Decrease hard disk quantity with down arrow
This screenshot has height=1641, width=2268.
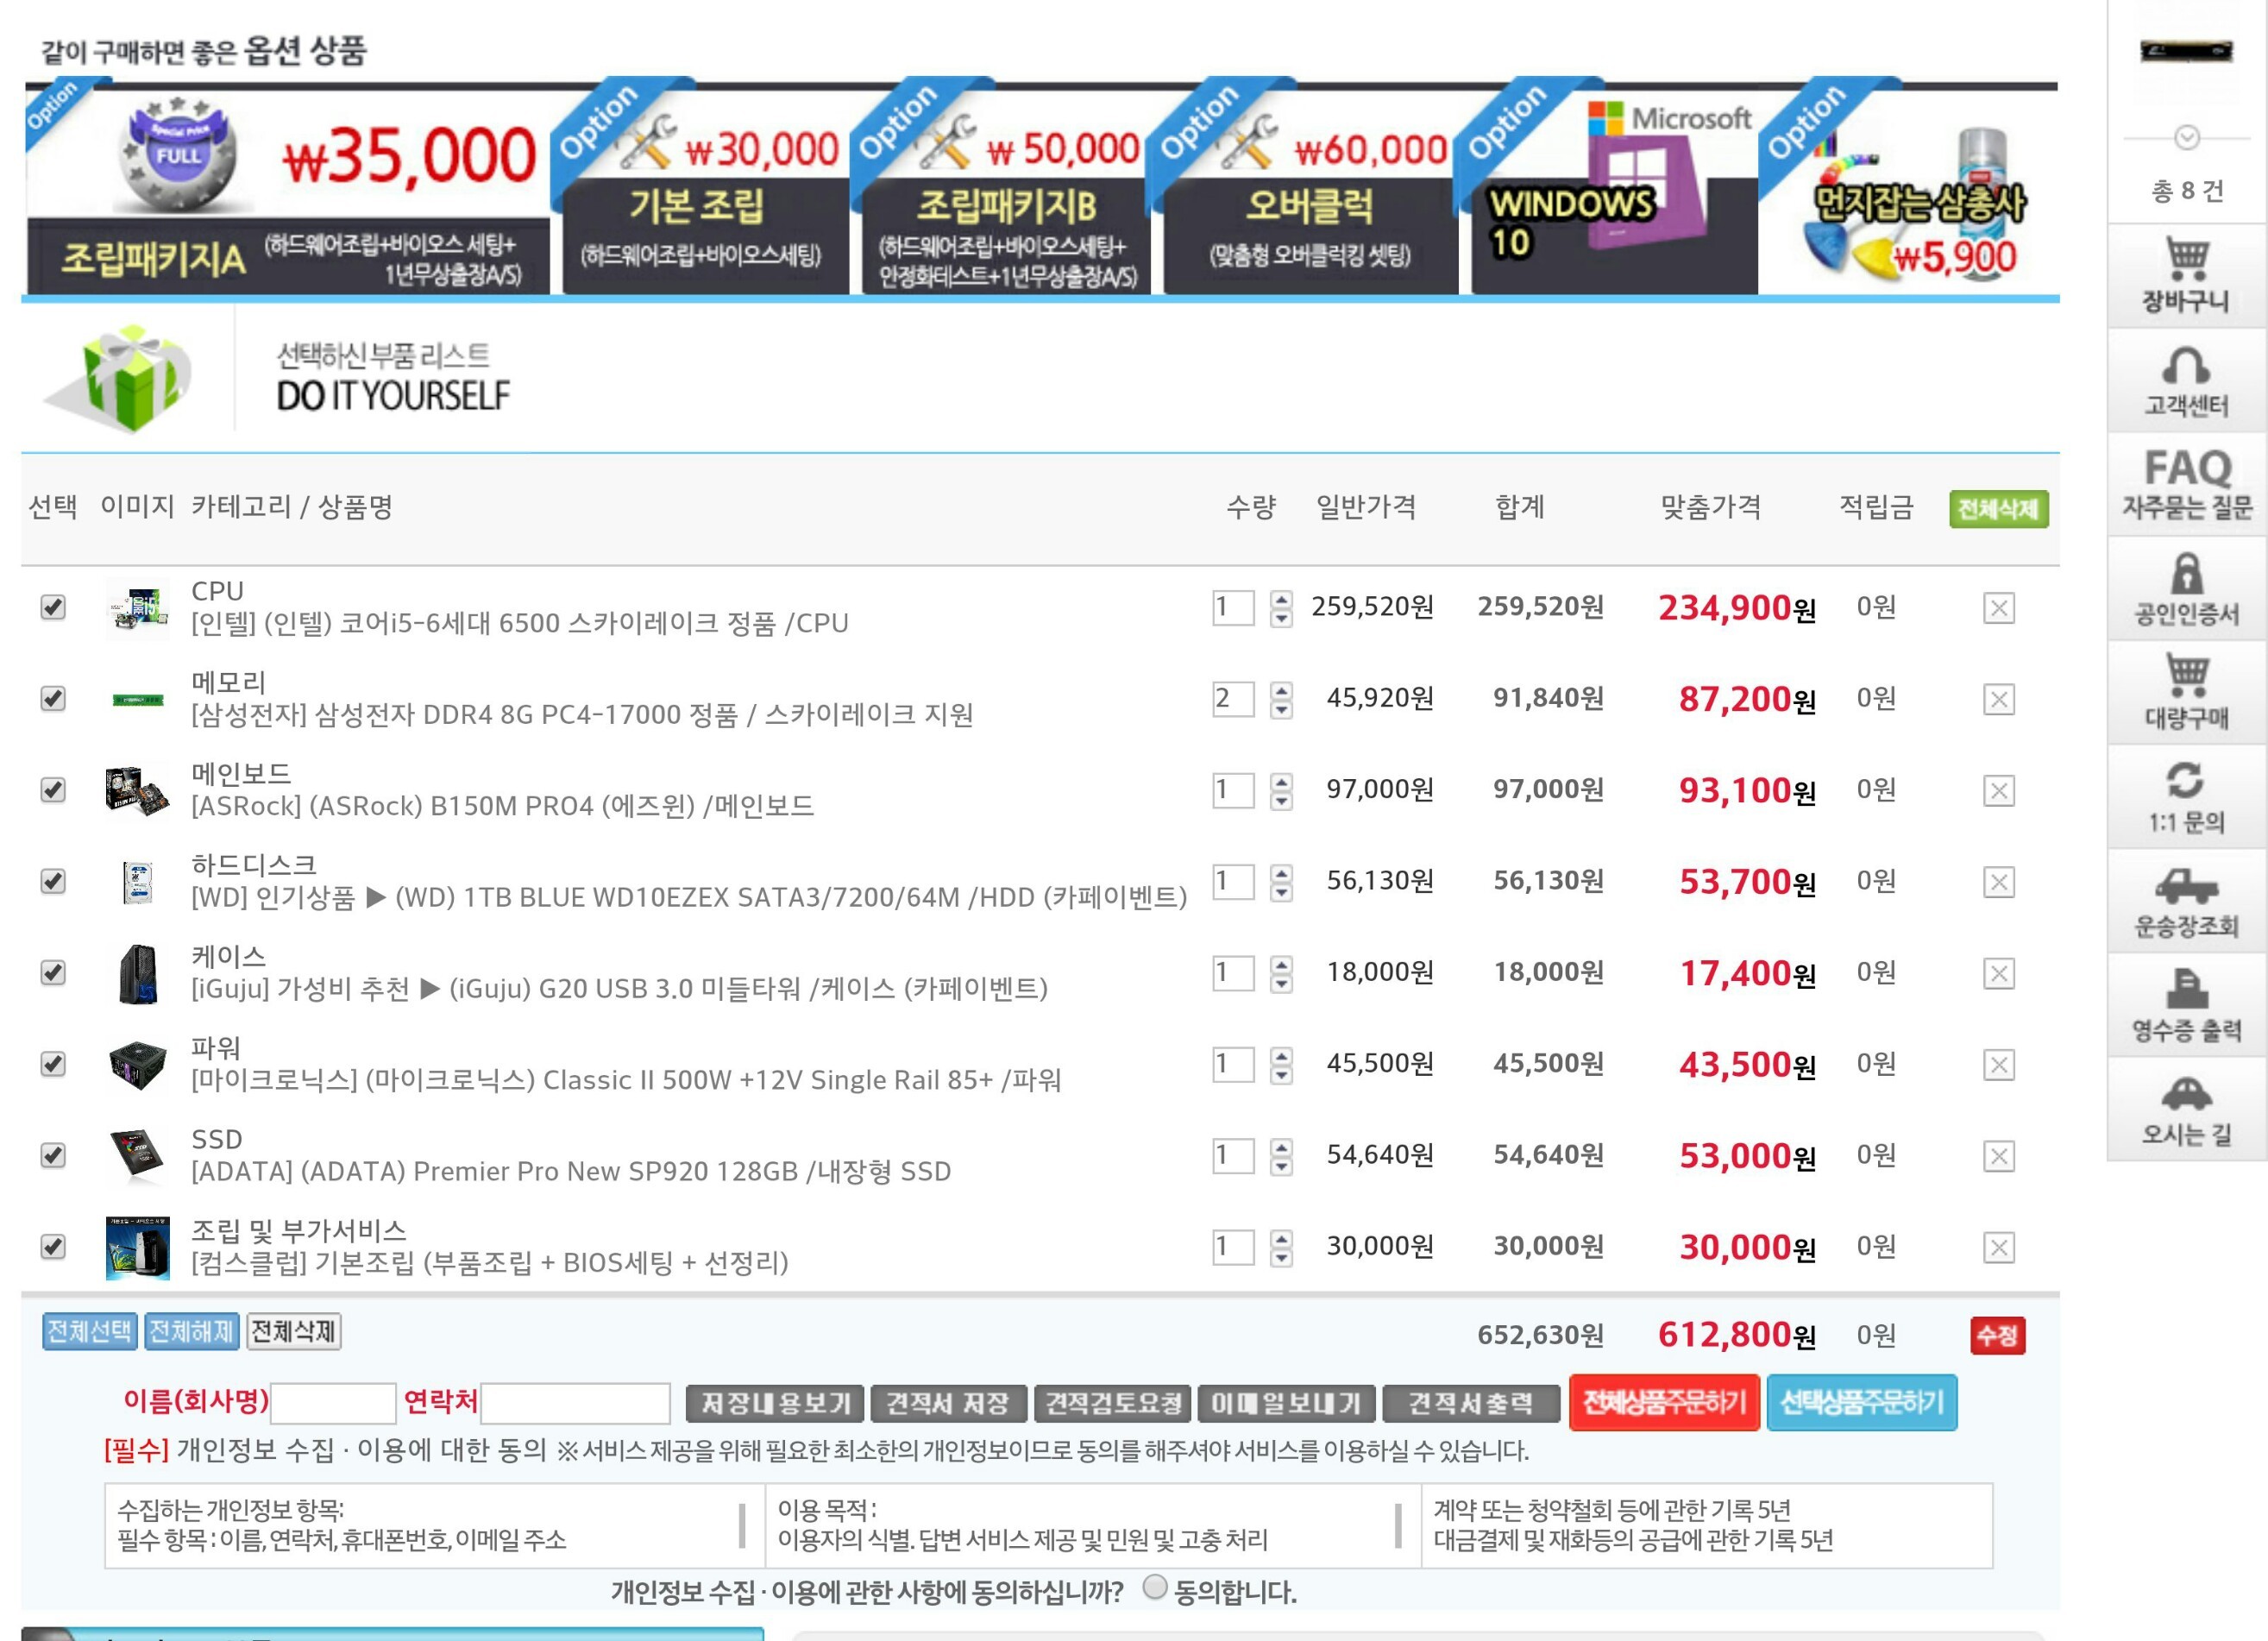click(1281, 892)
